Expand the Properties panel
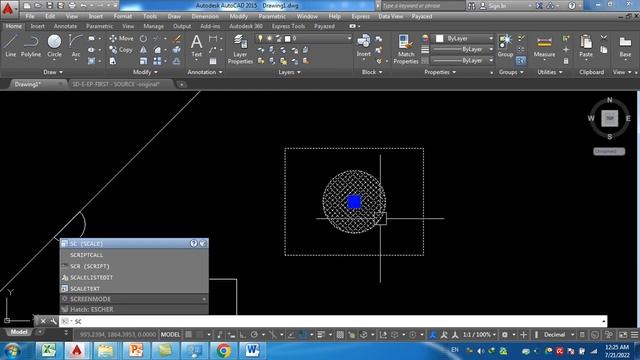Screen dimensions: 640x360 point(440,72)
